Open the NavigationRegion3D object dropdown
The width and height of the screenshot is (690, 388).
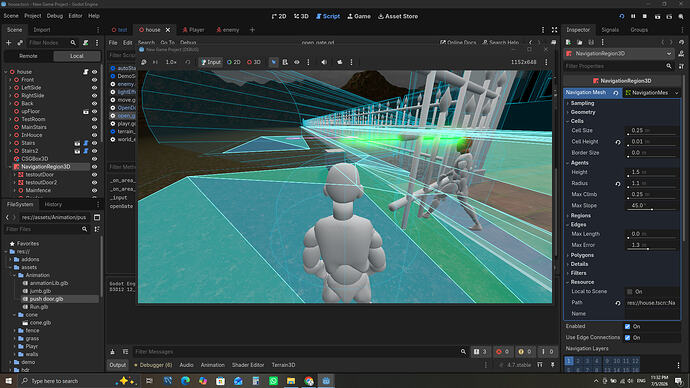[x=668, y=54]
